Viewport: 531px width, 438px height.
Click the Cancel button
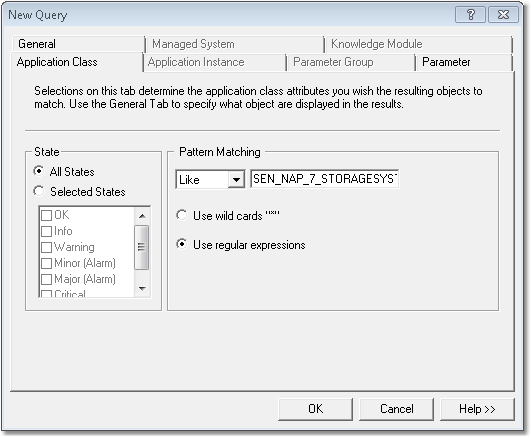(396, 409)
